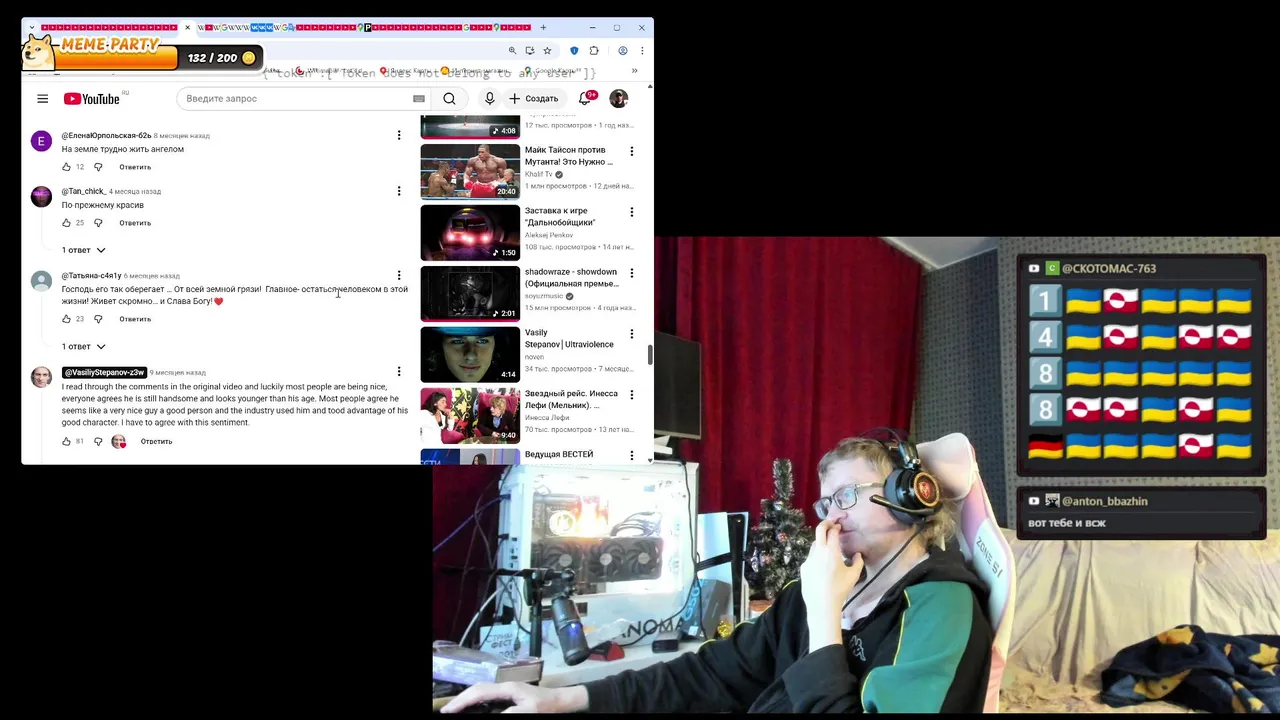The width and height of the screenshot is (1280, 720).
Task: Reply to @Татьяна-с4я1у with Ответить
Action: pyautogui.click(x=135, y=319)
